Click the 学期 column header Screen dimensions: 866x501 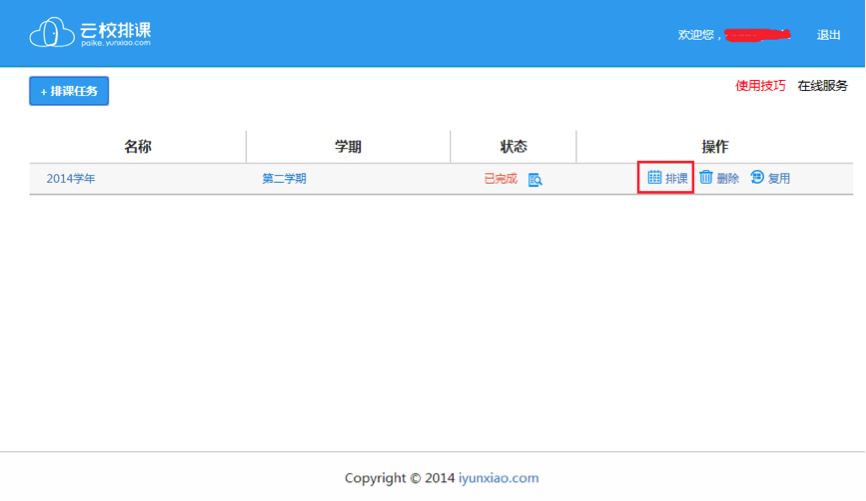pos(348,147)
